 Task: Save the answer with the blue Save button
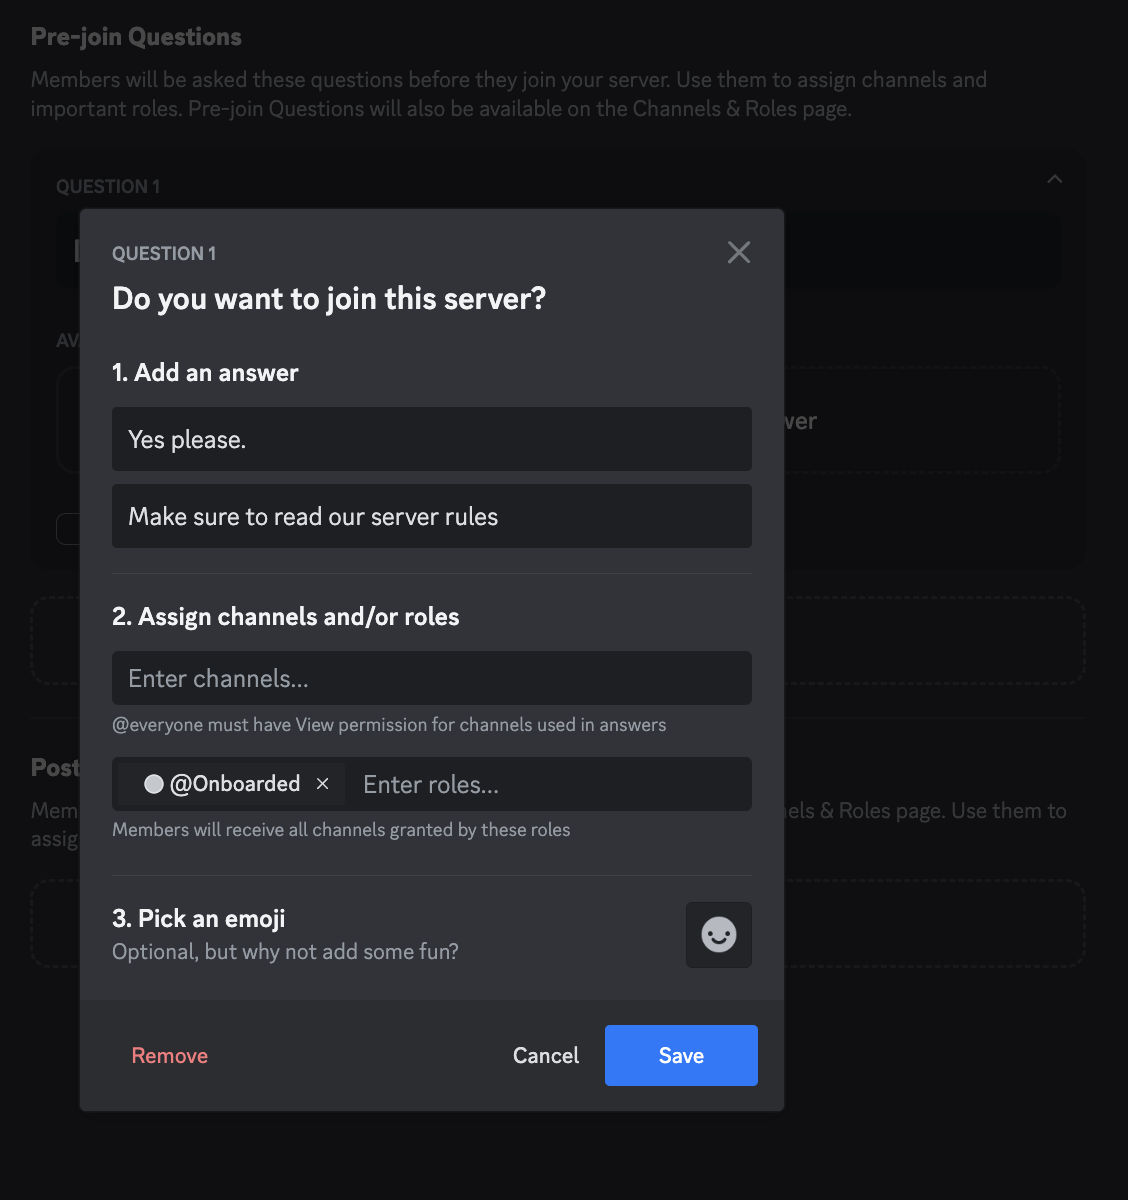coord(681,1056)
